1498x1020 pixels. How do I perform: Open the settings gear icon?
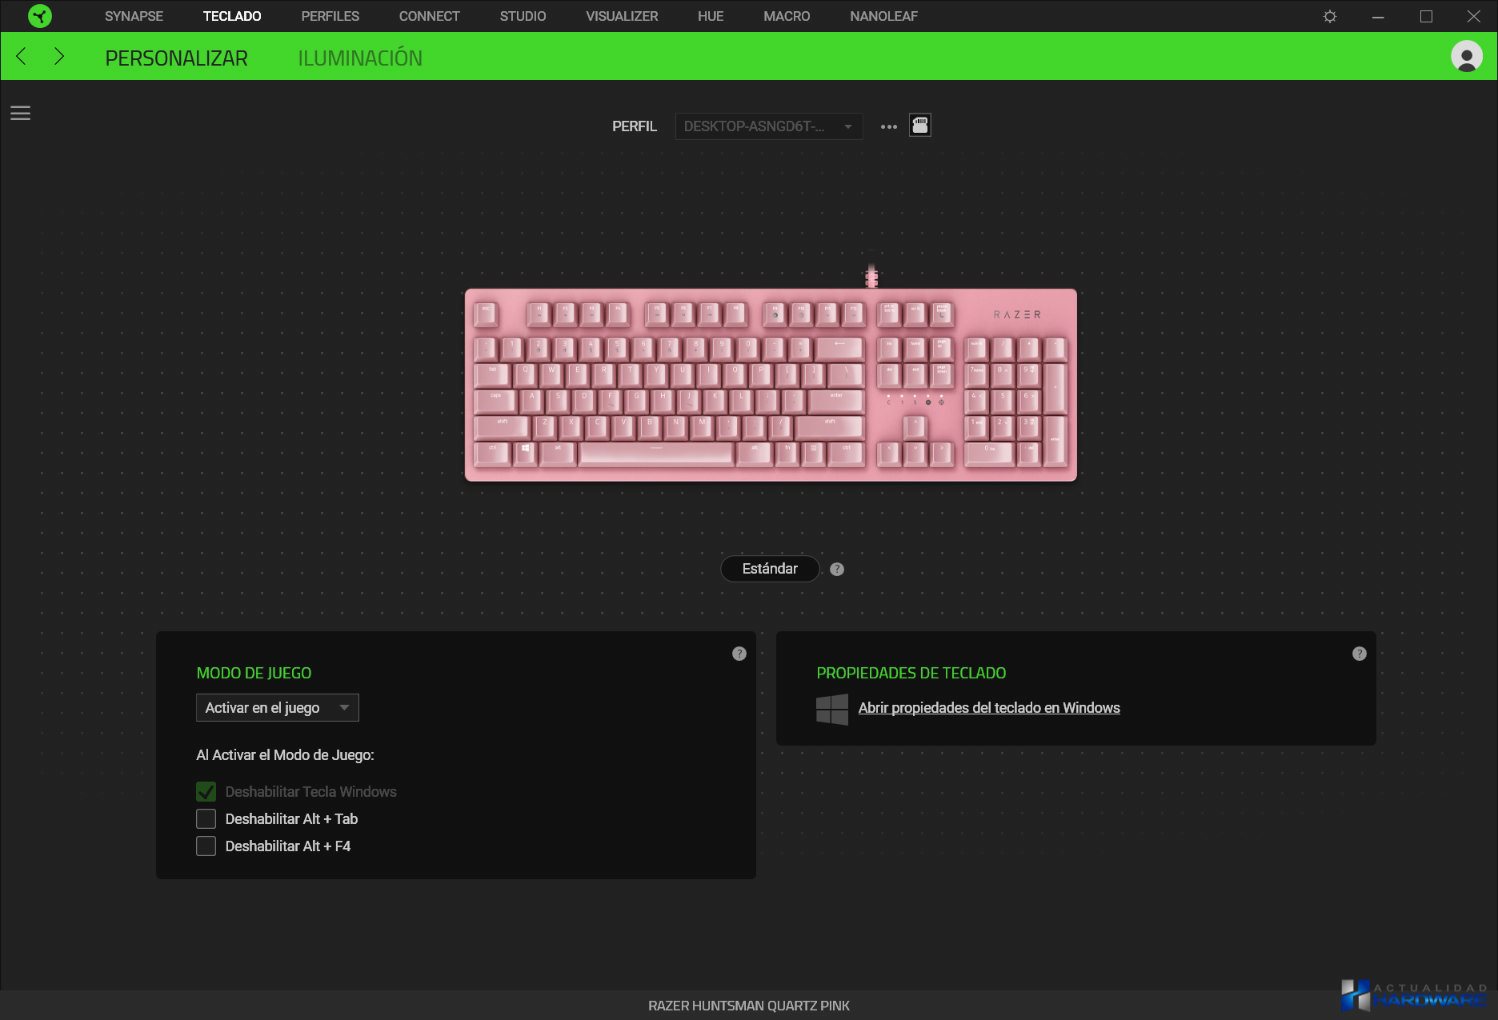pyautogui.click(x=1330, y=16)
